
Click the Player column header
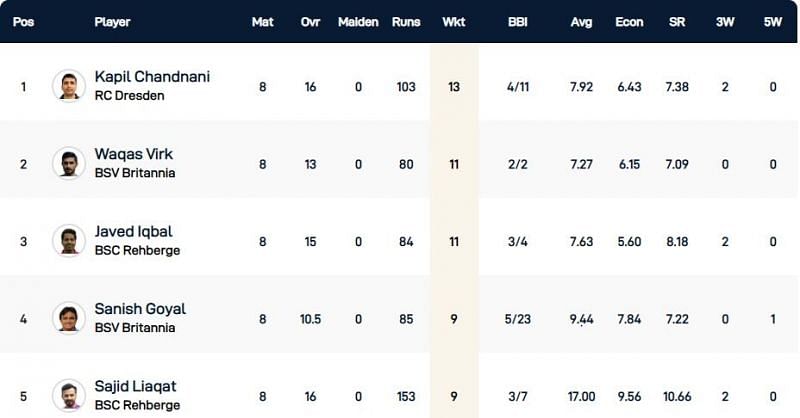[x=112, y=22]
